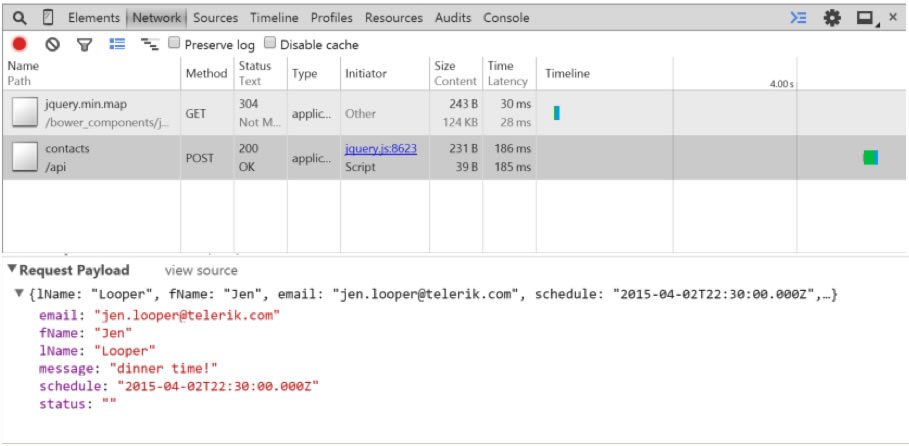This screenshot has height=446, width=909.
Task: Collapse the JSON payload object tree
Action: pyautogui.click(x=20, y=293)
